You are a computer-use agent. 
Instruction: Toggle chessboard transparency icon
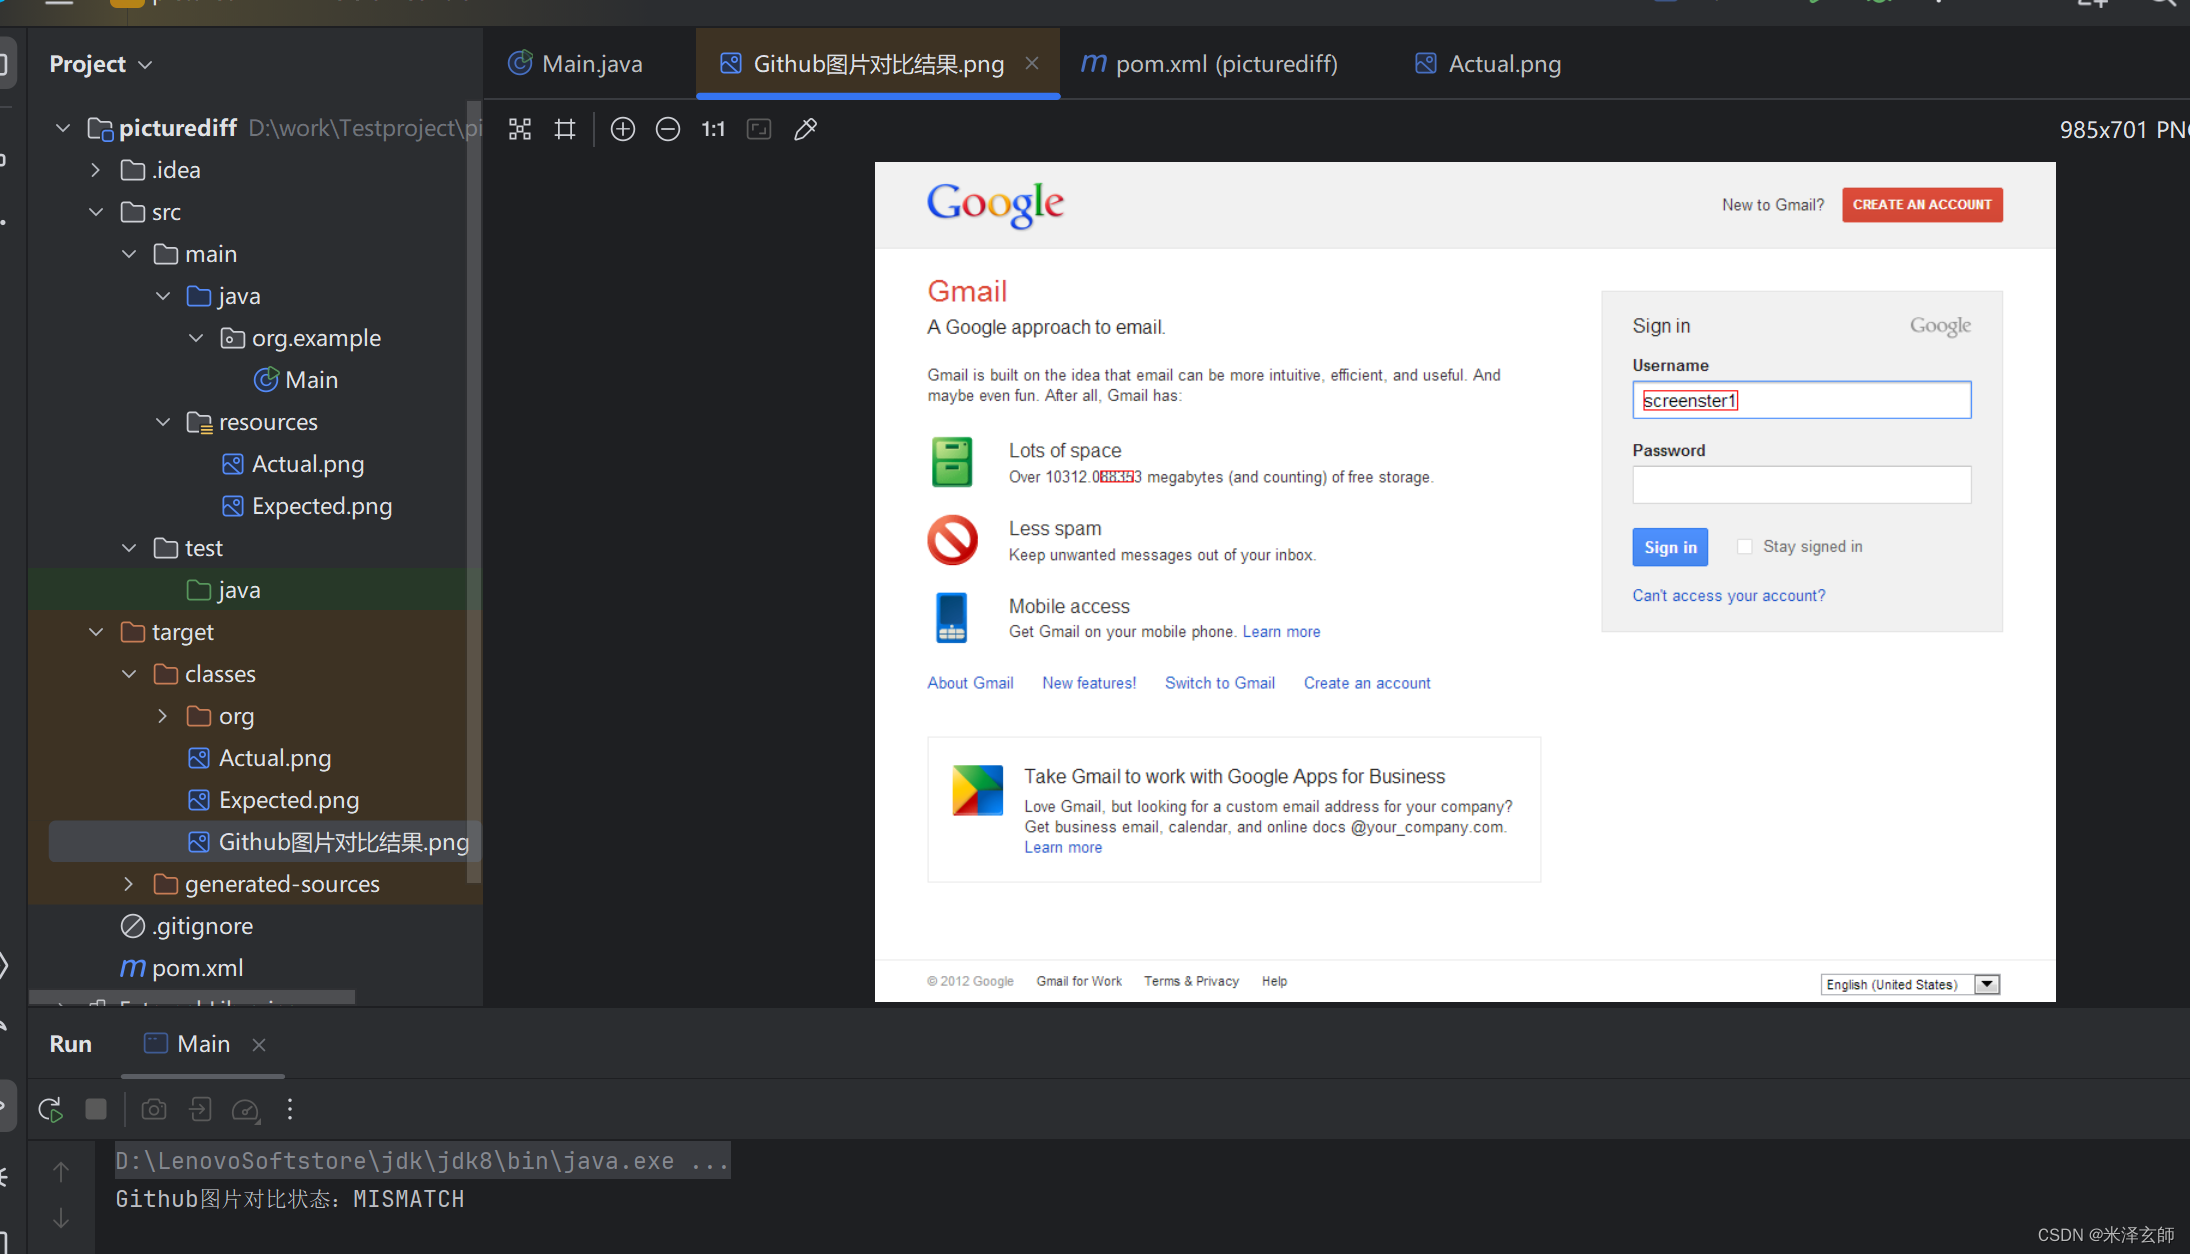tap(520, 129)
